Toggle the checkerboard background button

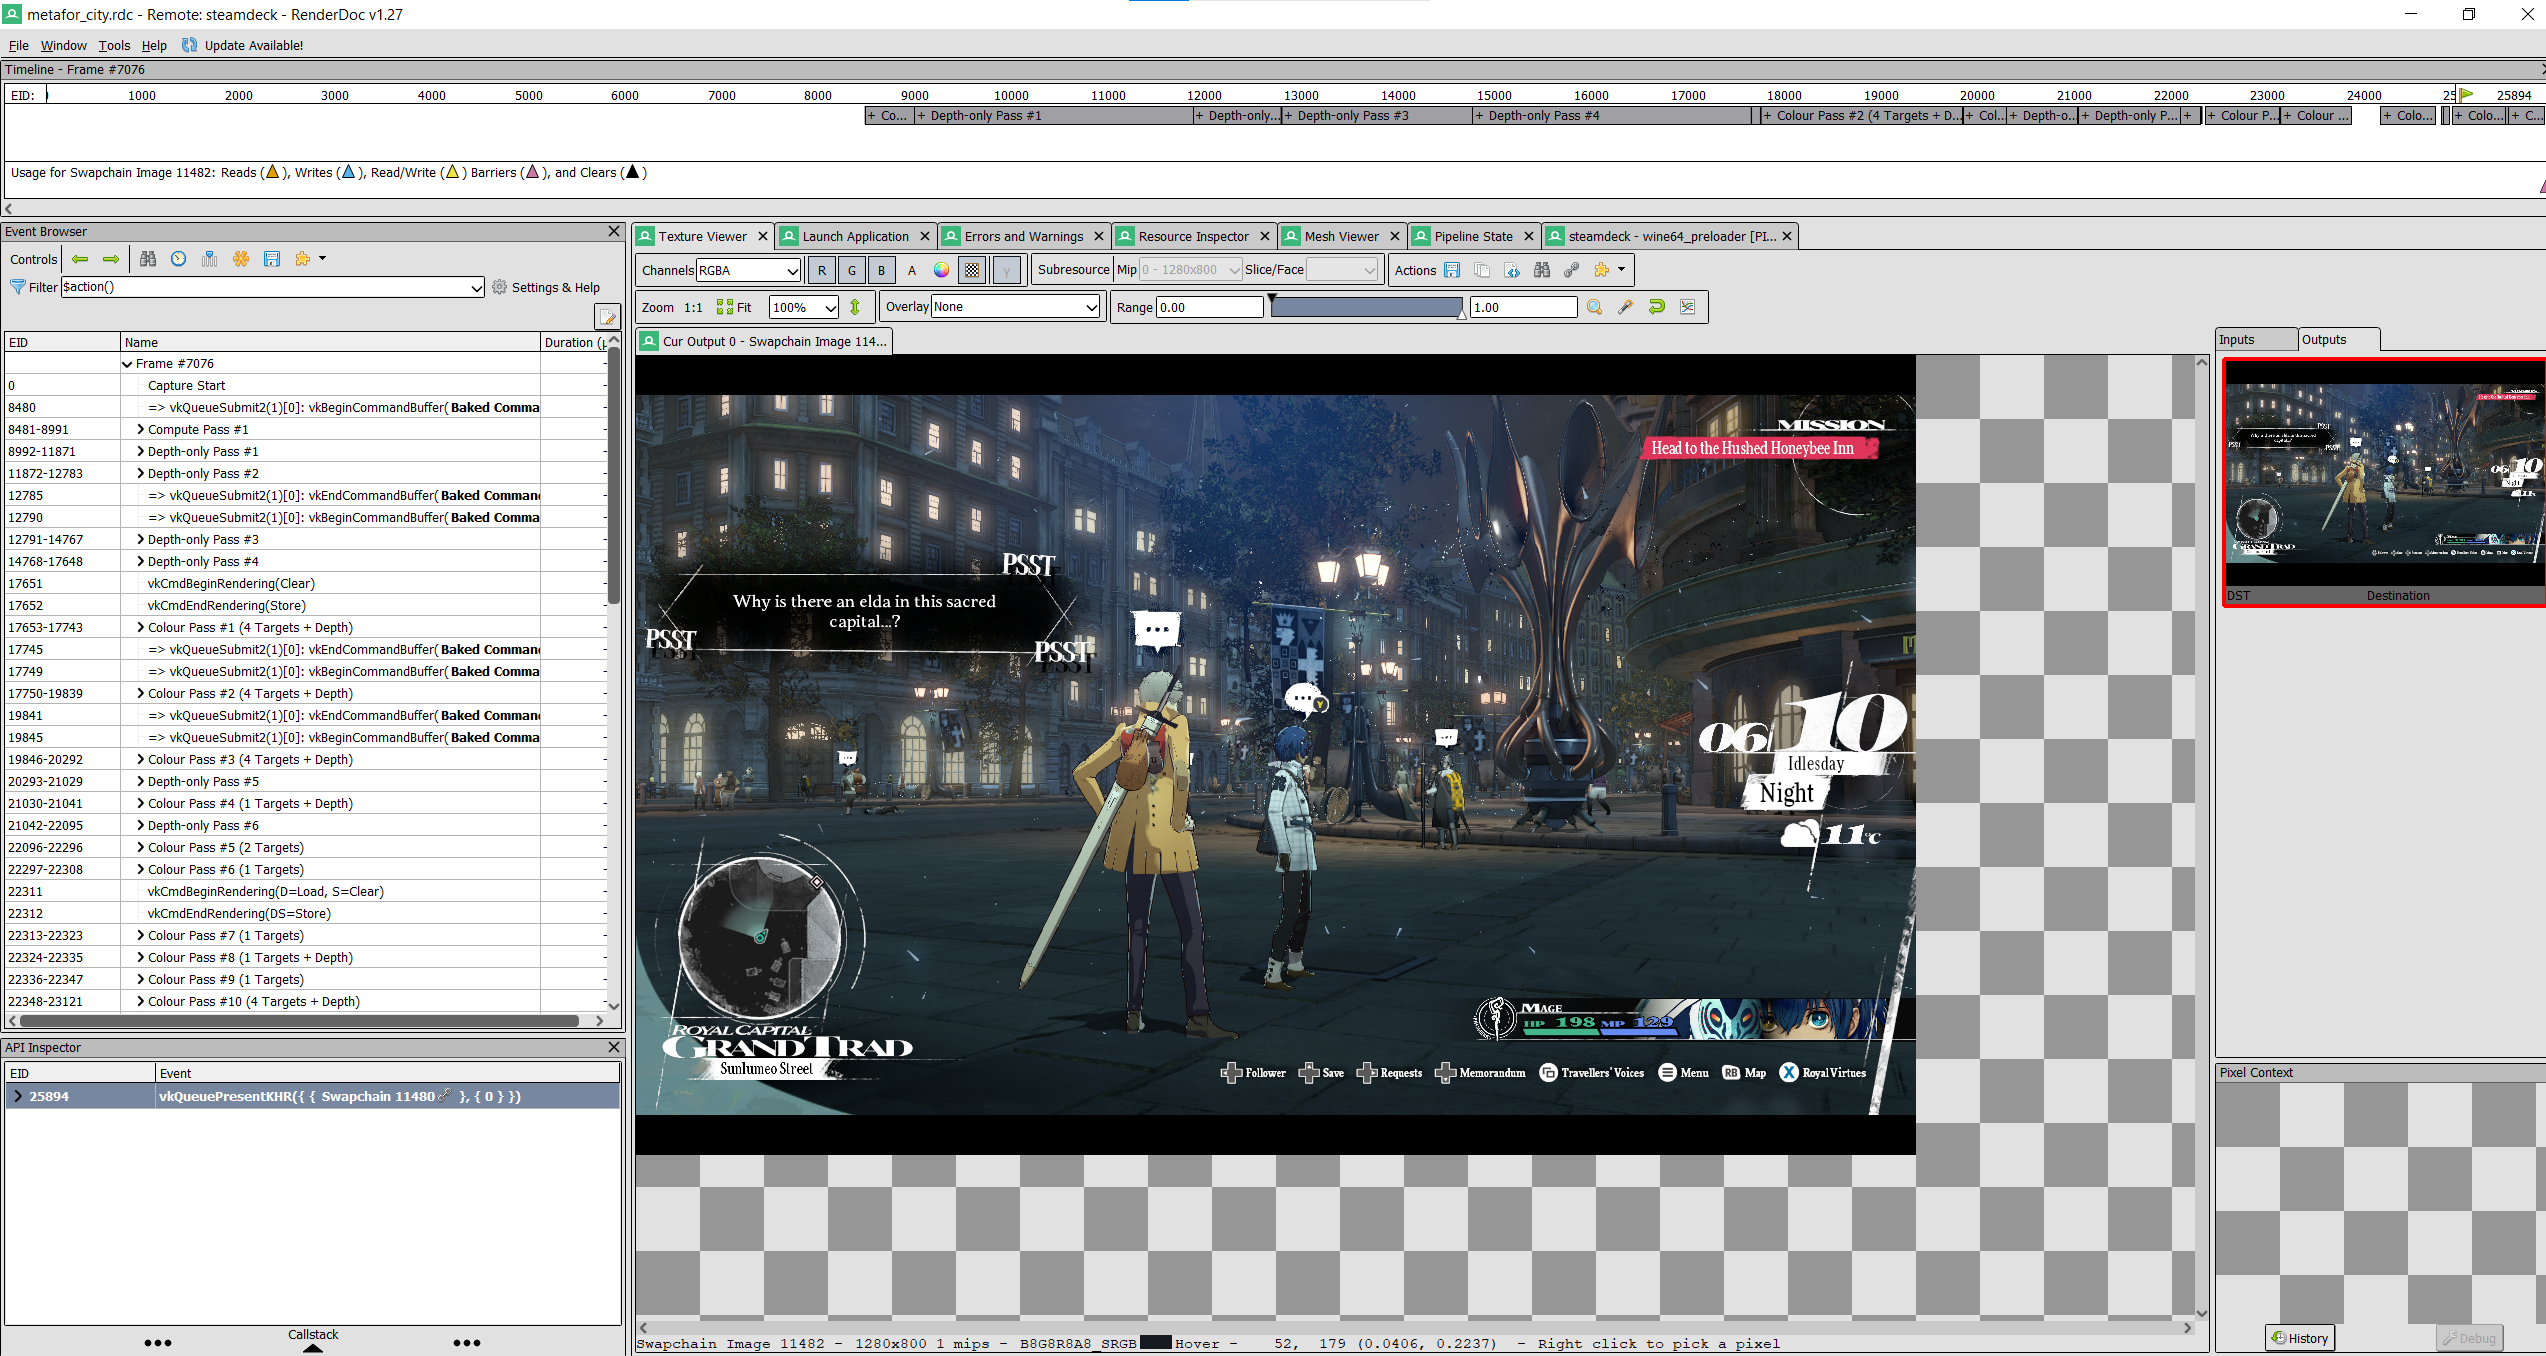[x=972, y=270]
